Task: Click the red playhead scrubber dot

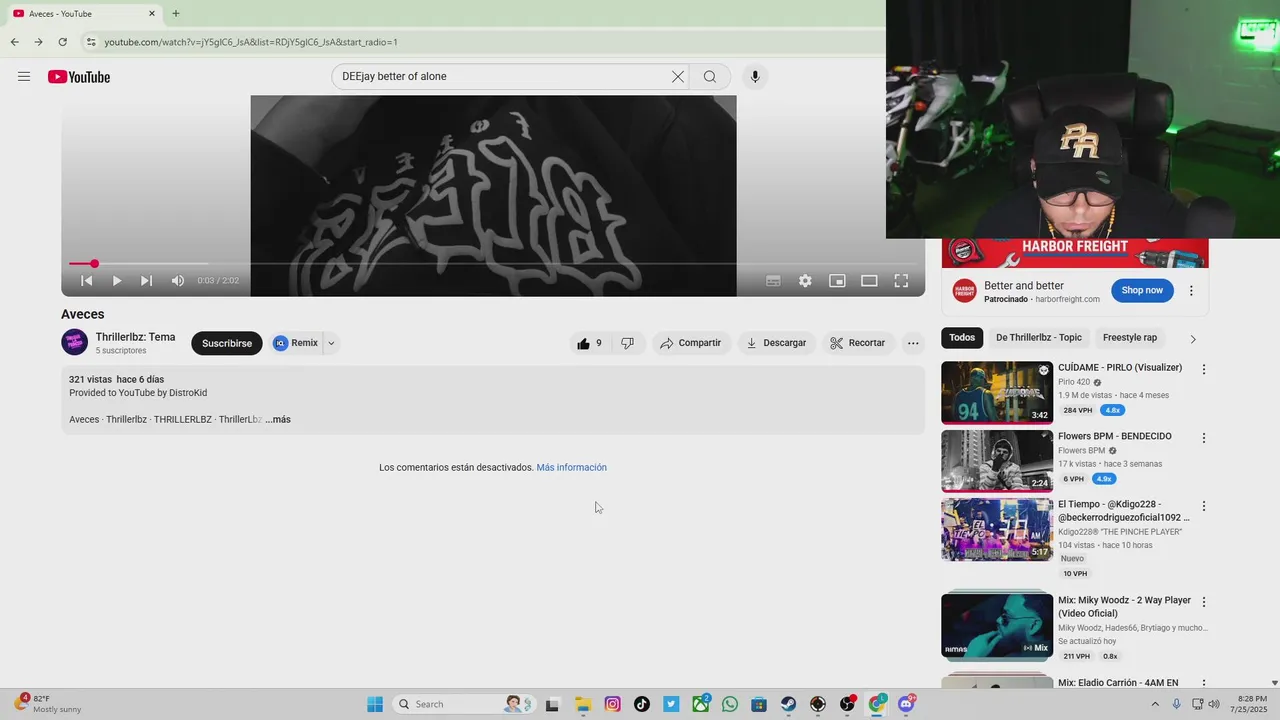Action: click(x=94, y=264)
